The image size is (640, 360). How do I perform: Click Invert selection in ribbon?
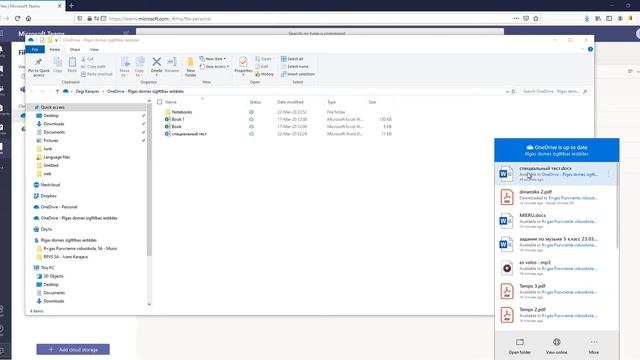click(x=298, y=74)
